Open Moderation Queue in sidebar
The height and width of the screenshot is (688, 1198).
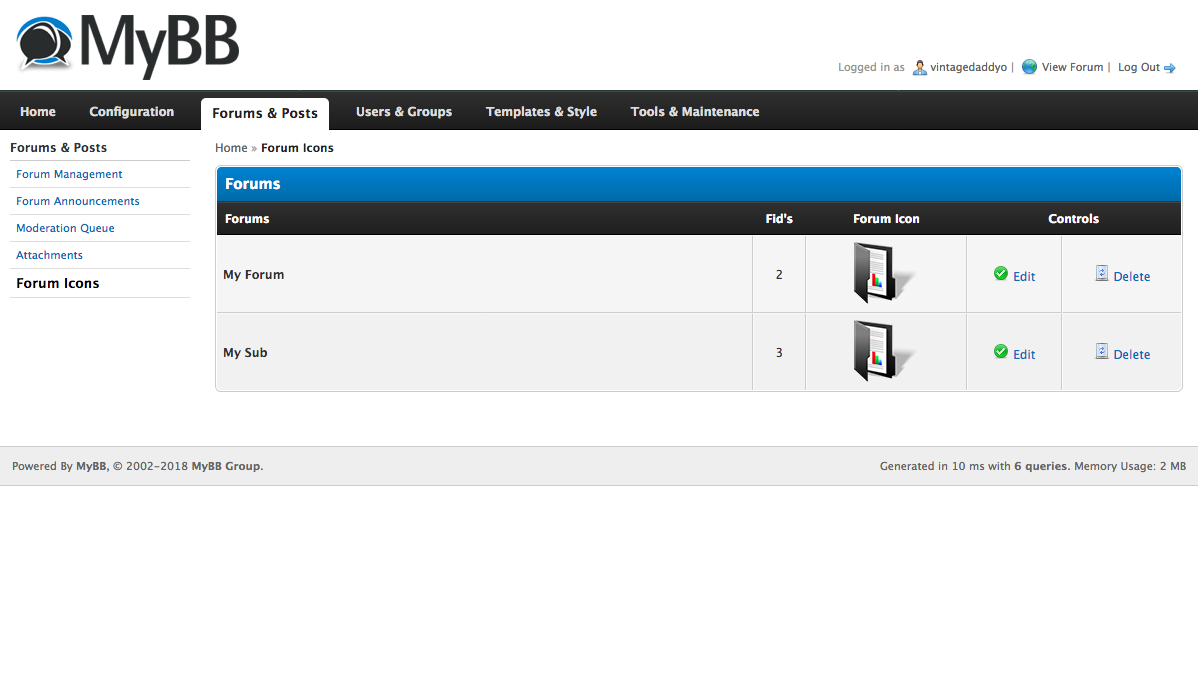pos(65,228)
